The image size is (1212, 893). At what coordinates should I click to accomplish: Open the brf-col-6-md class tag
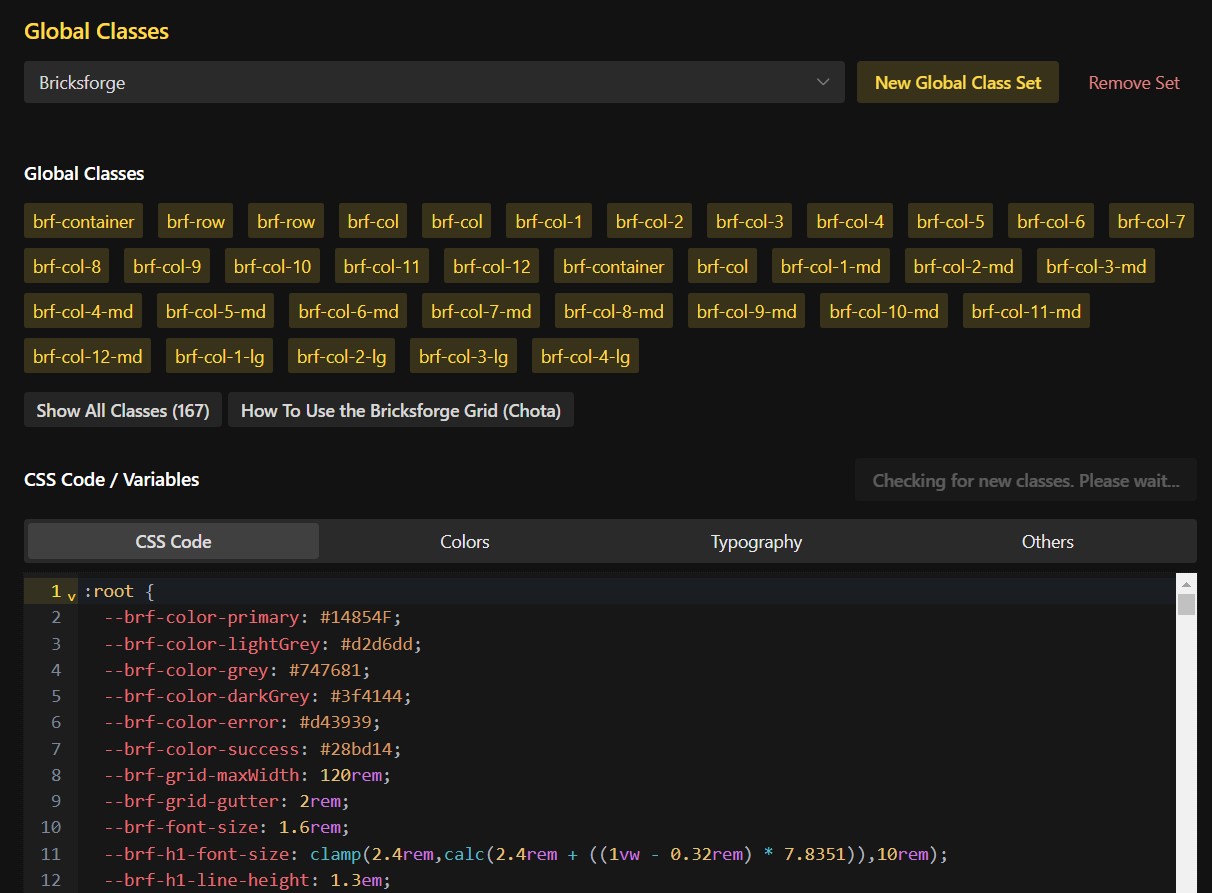click(x=348, y=311)
